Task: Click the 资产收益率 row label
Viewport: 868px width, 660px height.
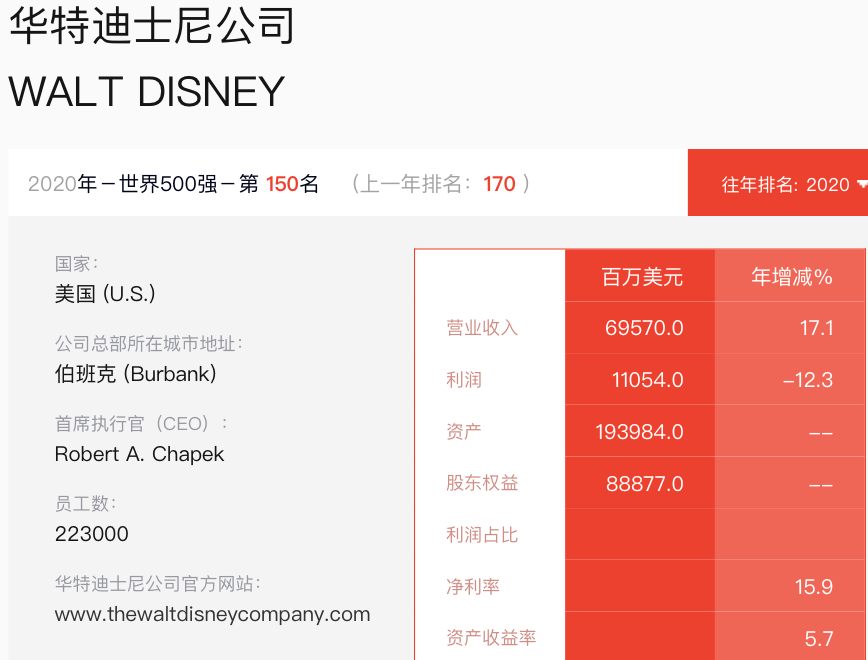Action: pos(490,638)
